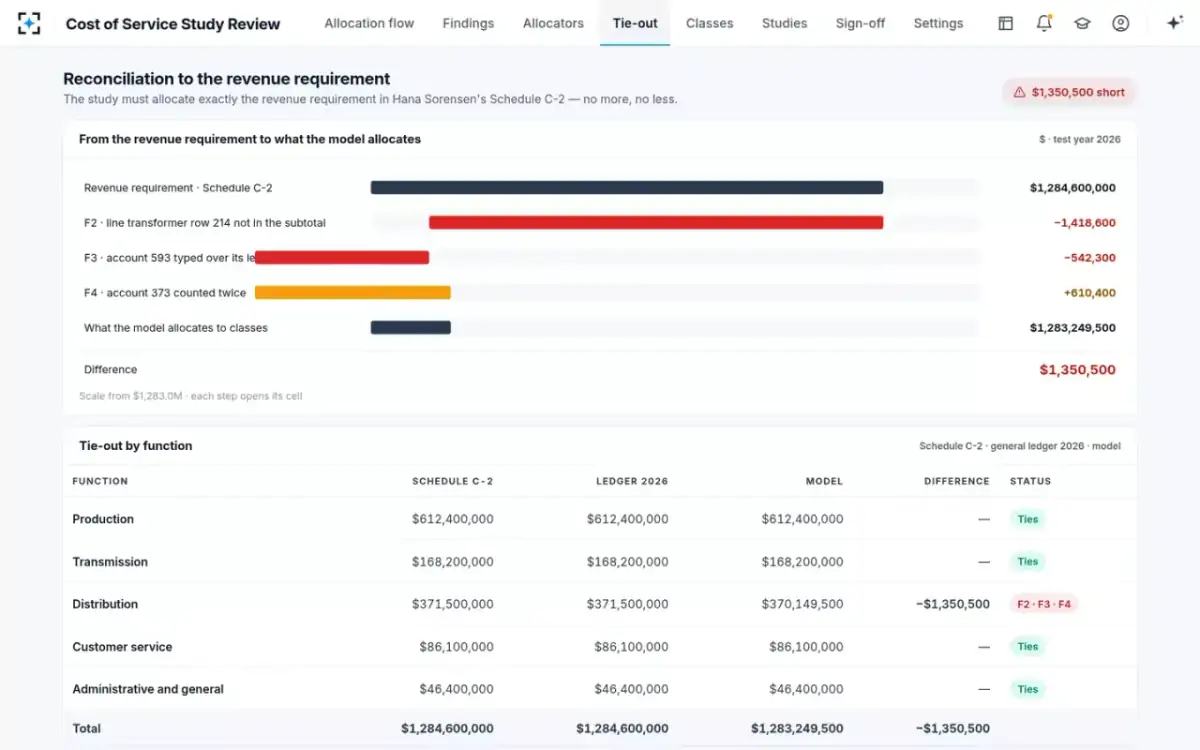Click the Ties badge in Customer service row
The width and height of the screenshot is (1200, 750).
click(x=1028, y=647)
